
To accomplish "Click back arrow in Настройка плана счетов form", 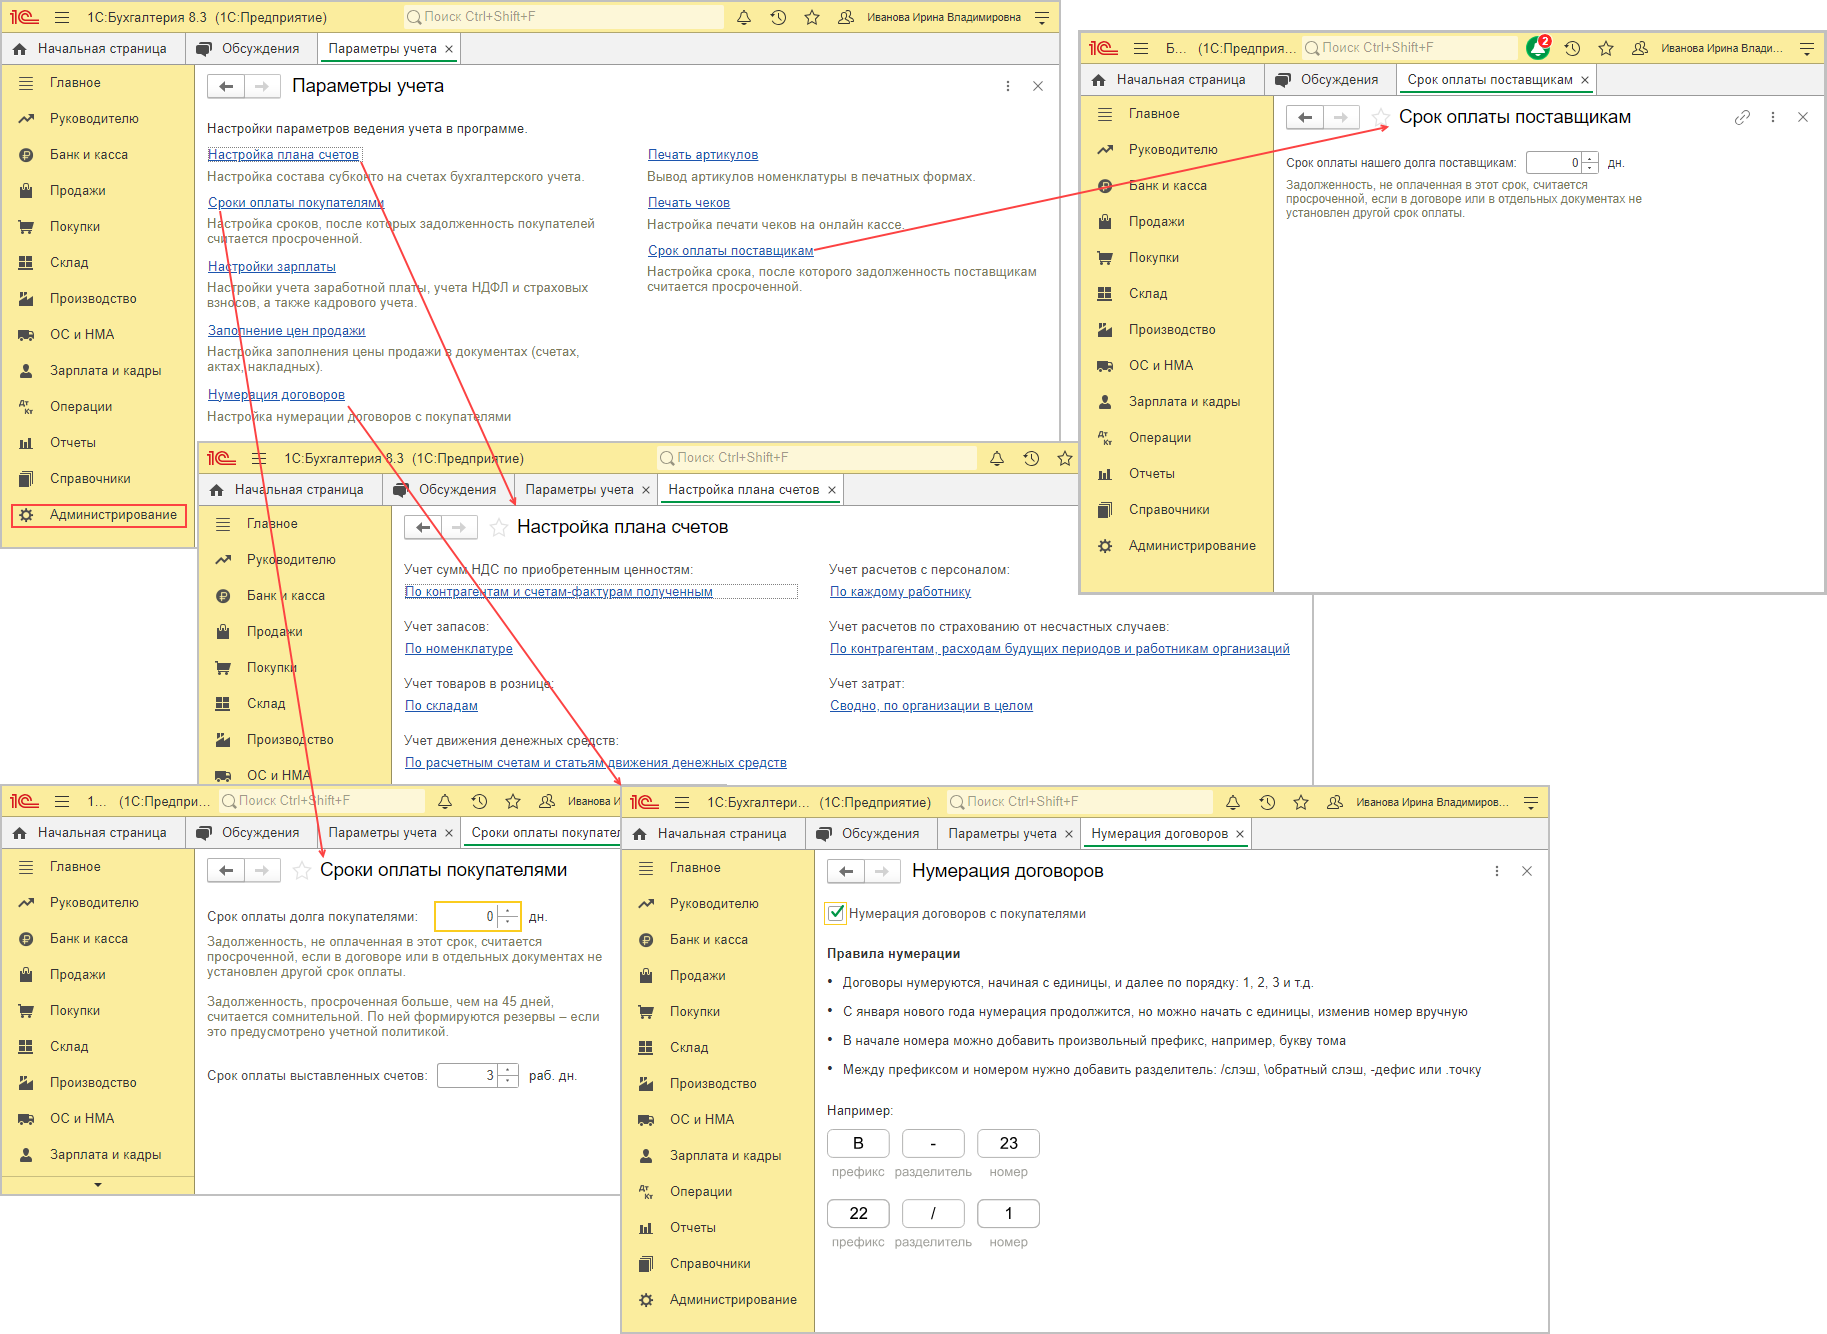I will 423,528.
